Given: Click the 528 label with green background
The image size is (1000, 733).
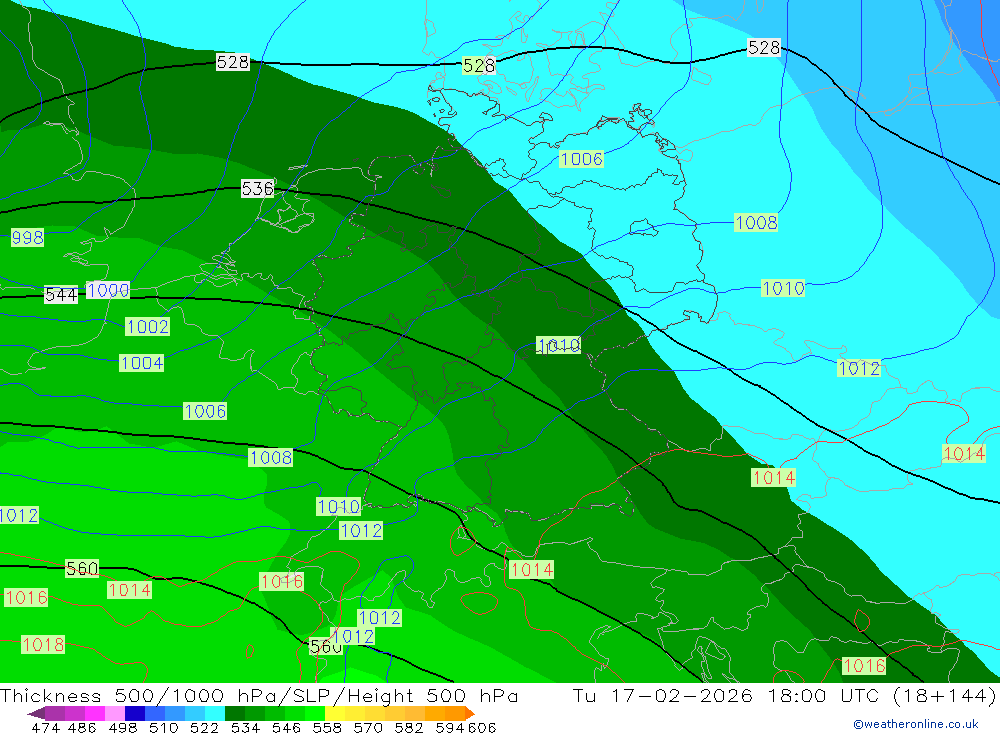Looking at the screenshot, I should coord(479,65).
